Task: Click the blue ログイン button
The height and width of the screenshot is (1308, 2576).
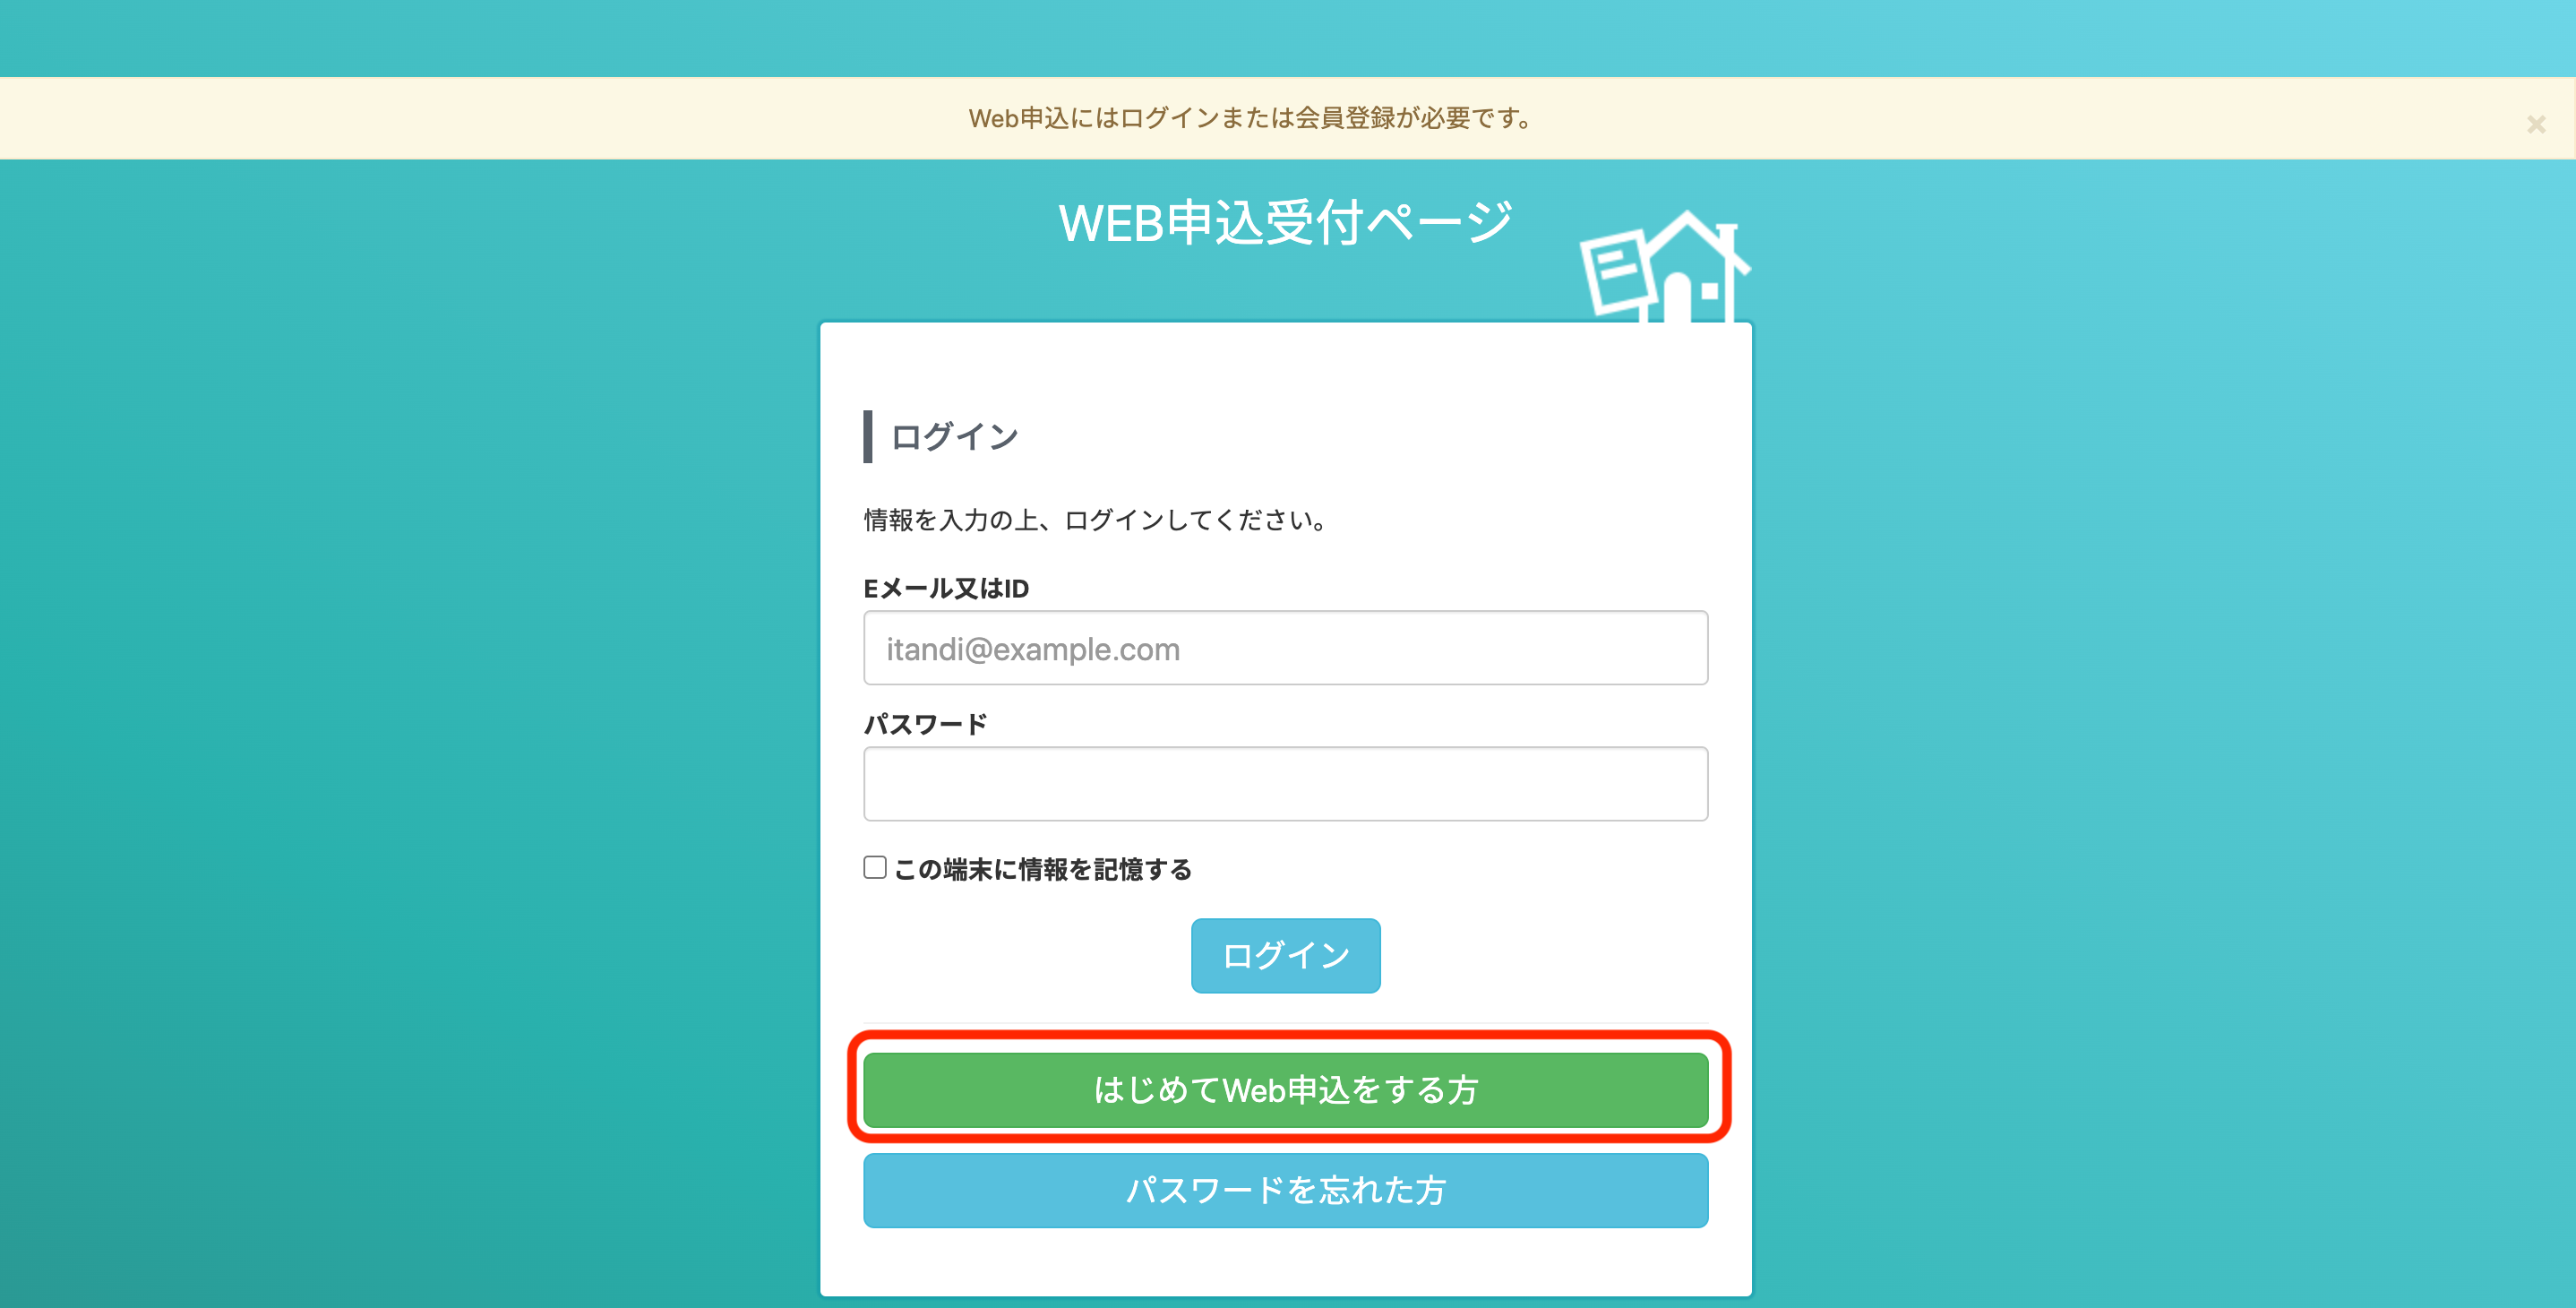Action: coord(1285,955)
